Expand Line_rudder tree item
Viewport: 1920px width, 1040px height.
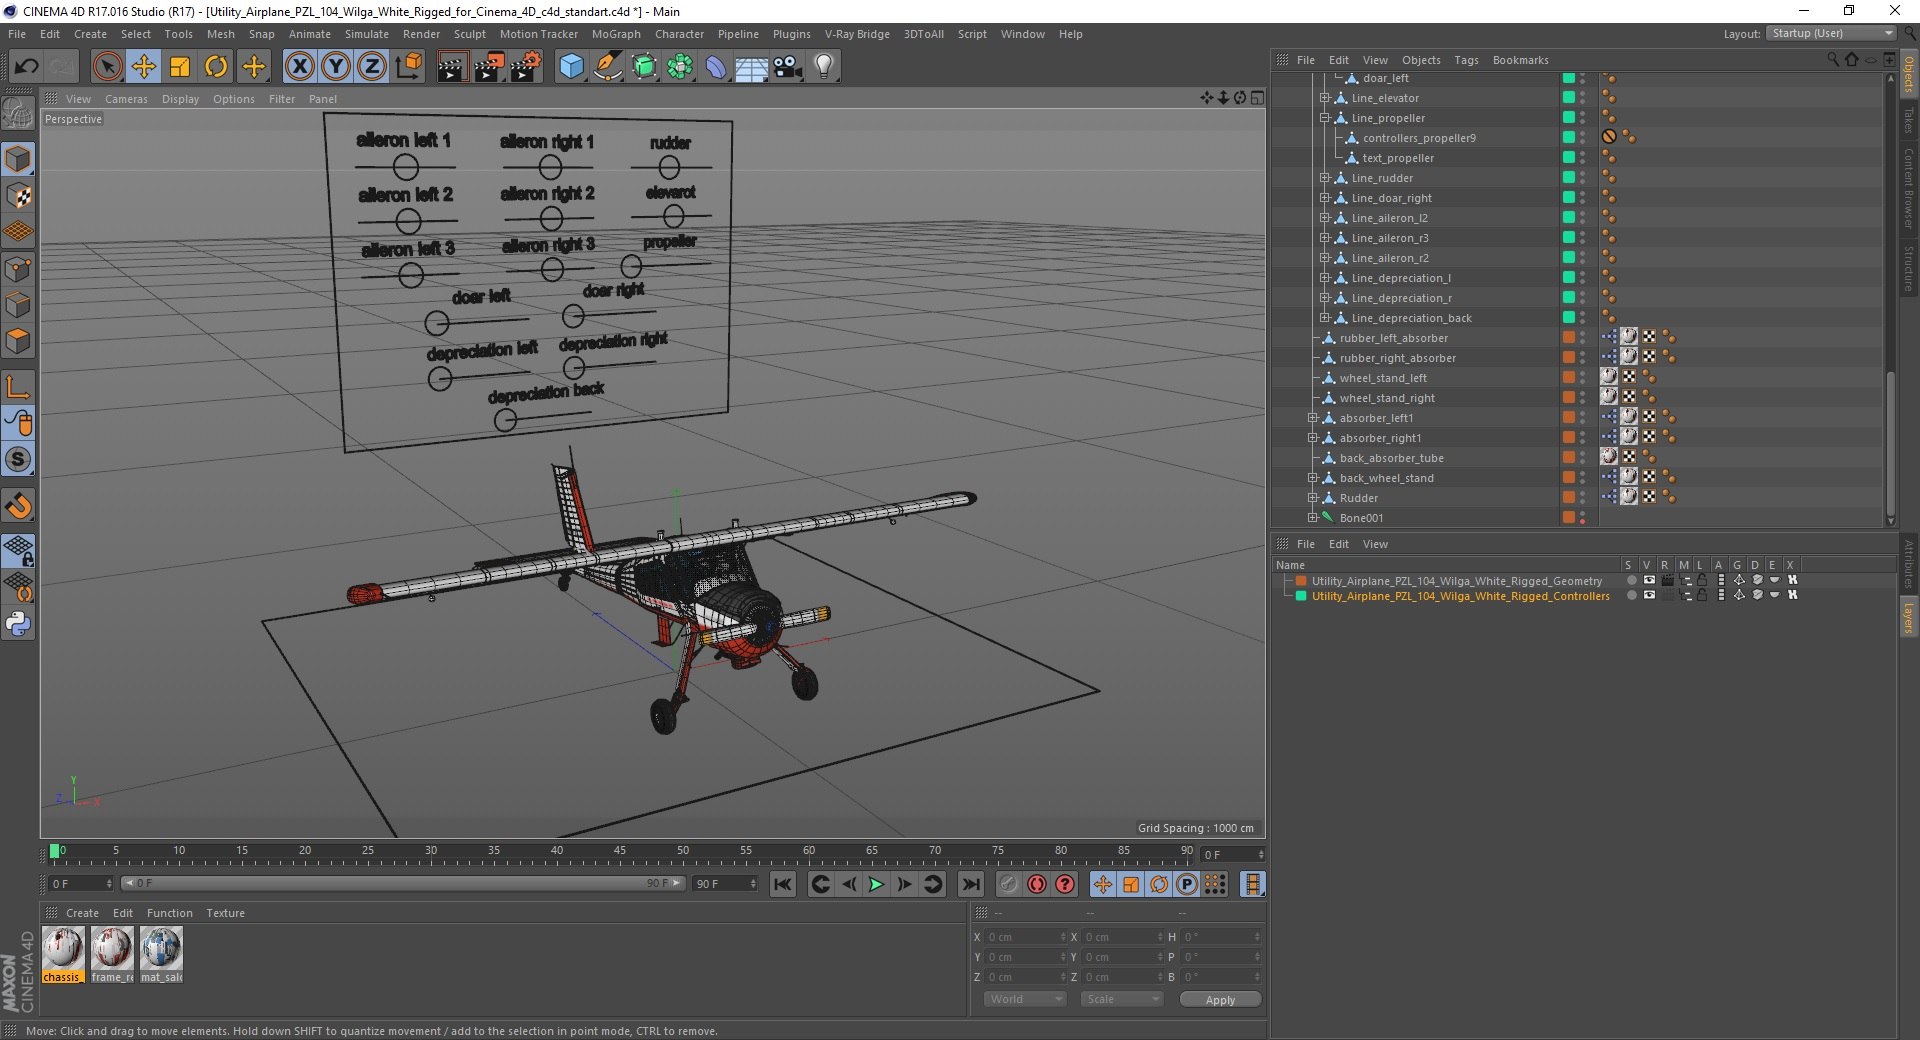coord(1324,178)
